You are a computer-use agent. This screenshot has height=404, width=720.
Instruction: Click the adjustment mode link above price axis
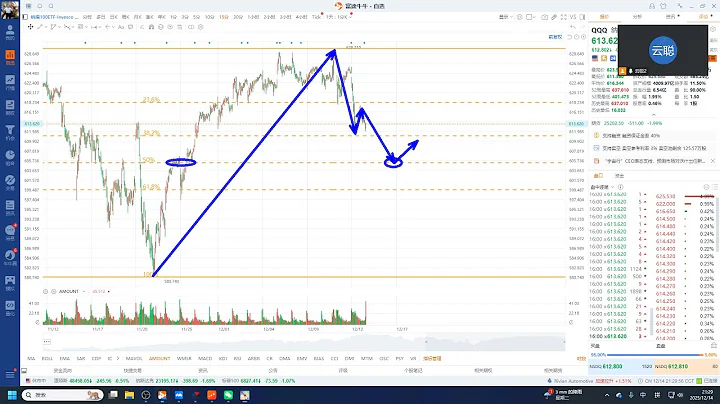(555, 37)
